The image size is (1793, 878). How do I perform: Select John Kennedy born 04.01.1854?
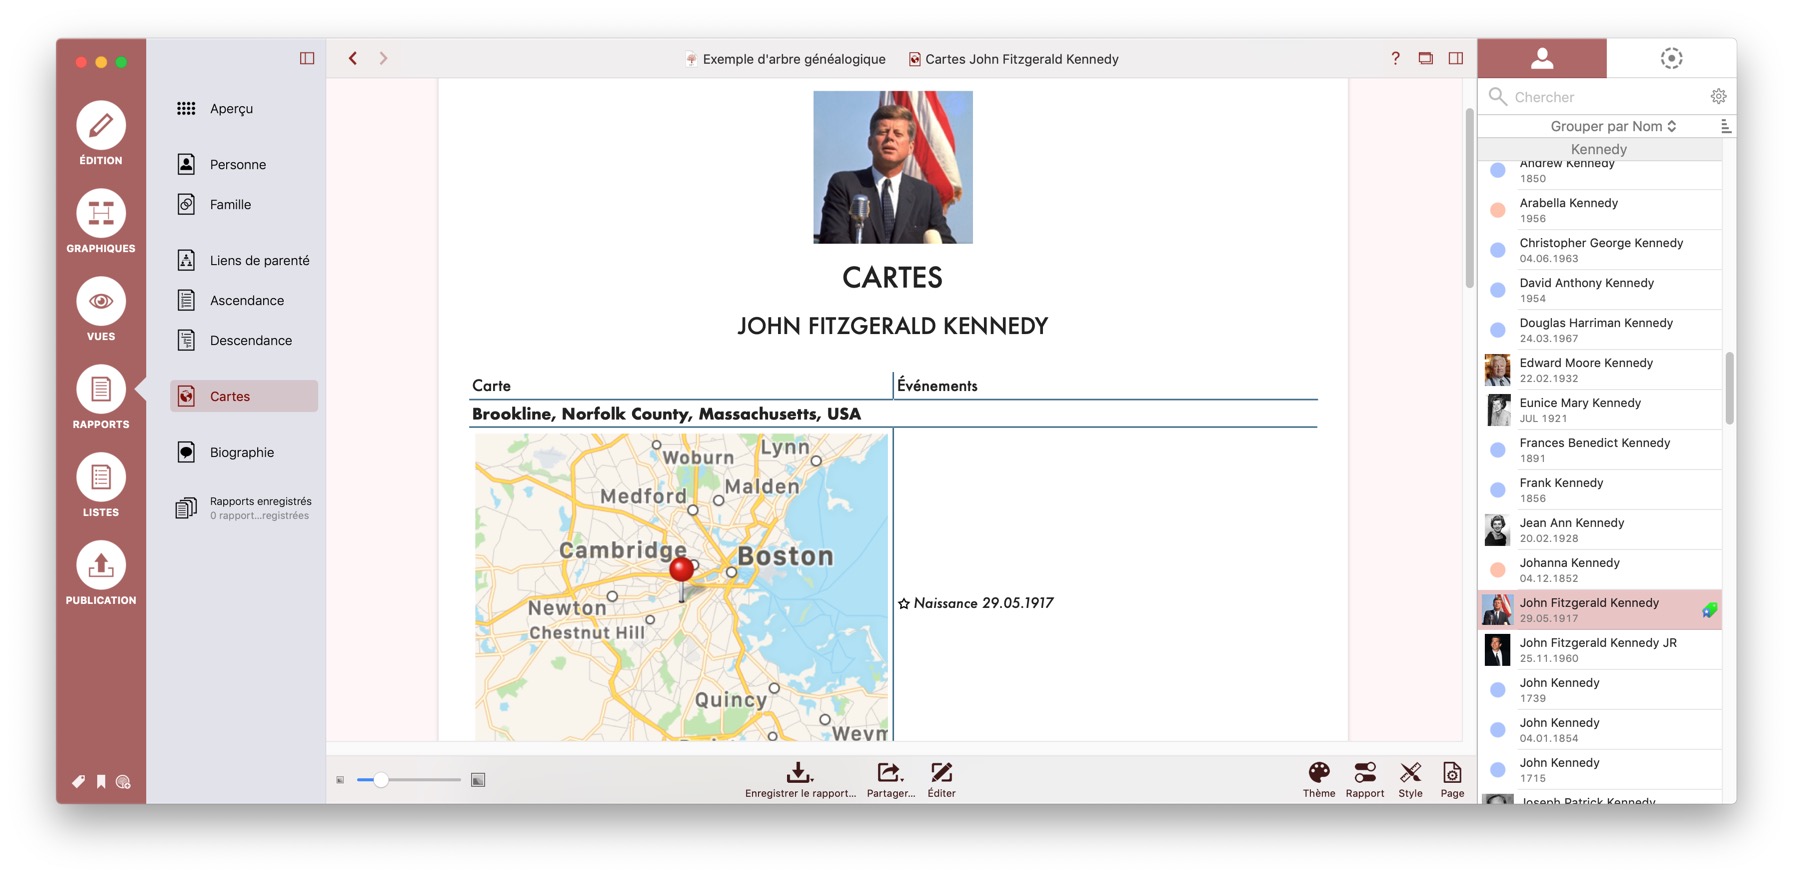tap(1600, 730)
